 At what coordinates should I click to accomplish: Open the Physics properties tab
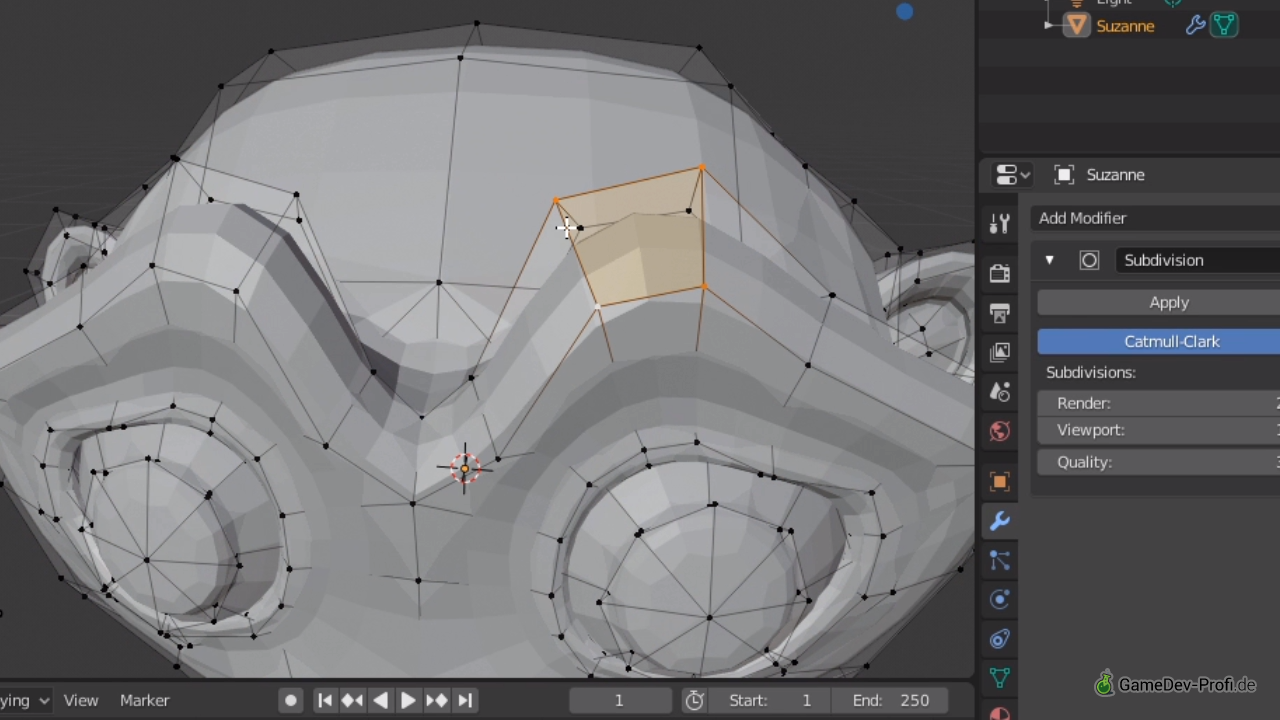999,599
